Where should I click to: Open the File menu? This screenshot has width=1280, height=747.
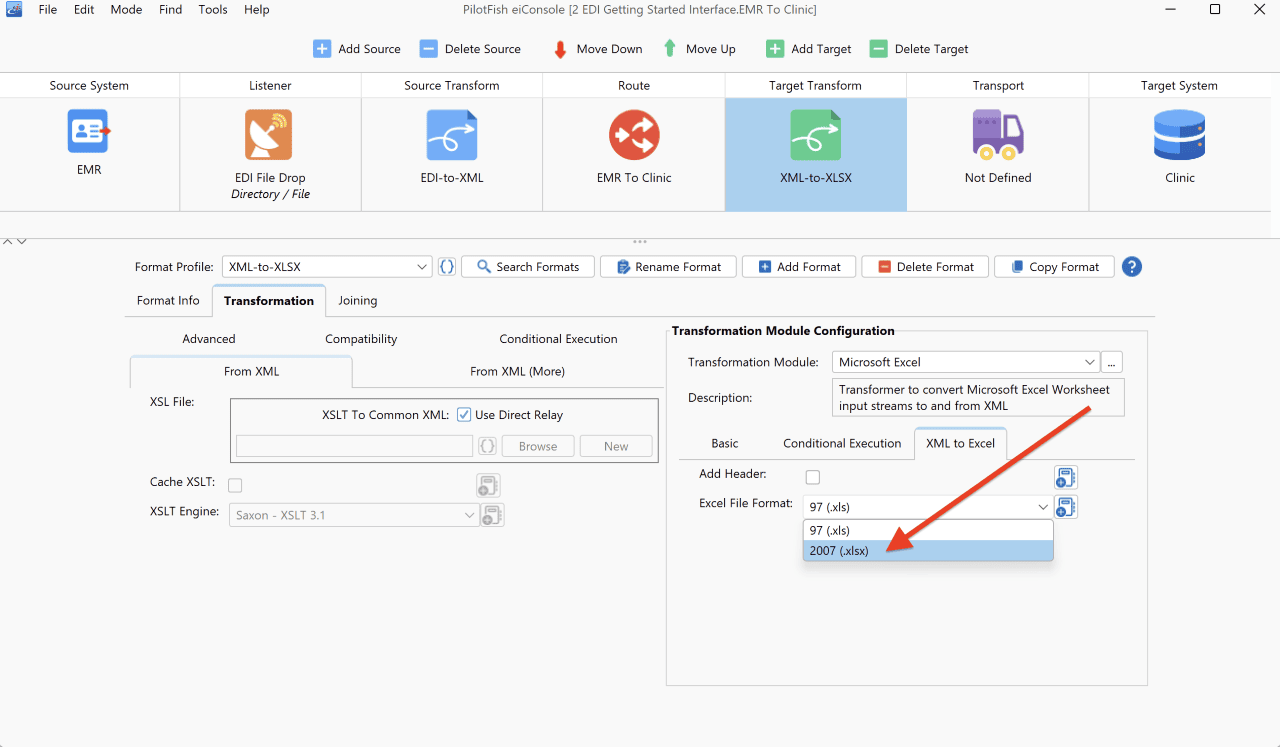coord(48,9)
